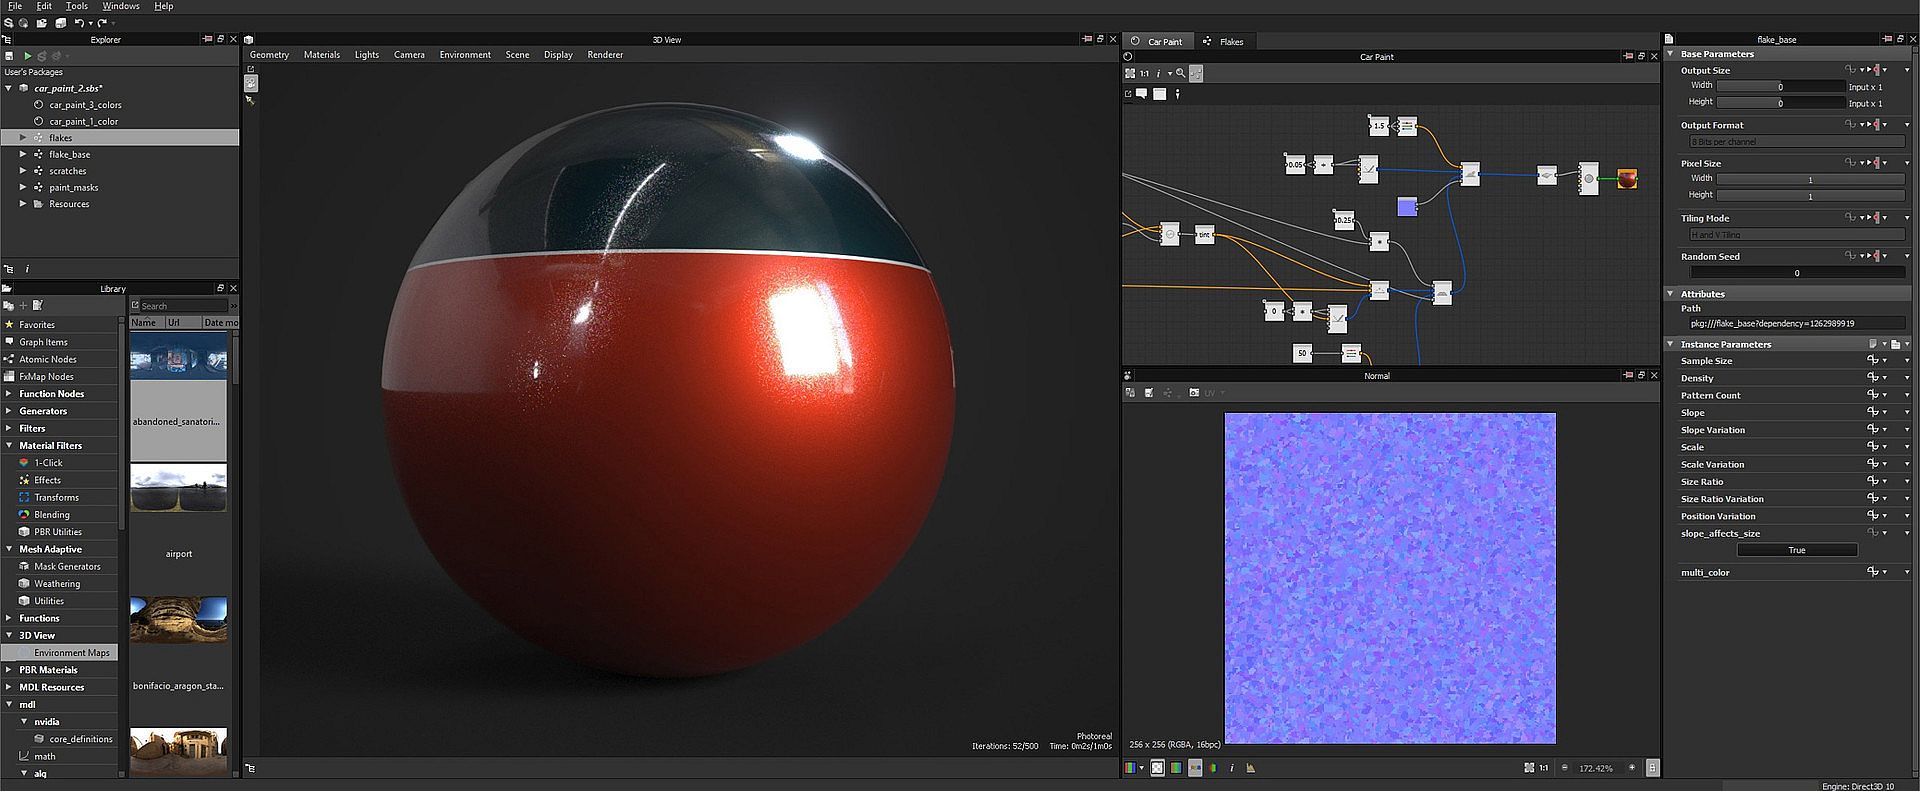Click the comment bubble icon in graph toolbar
The width and height of the screenshot is (1920, 791).
1141,94
